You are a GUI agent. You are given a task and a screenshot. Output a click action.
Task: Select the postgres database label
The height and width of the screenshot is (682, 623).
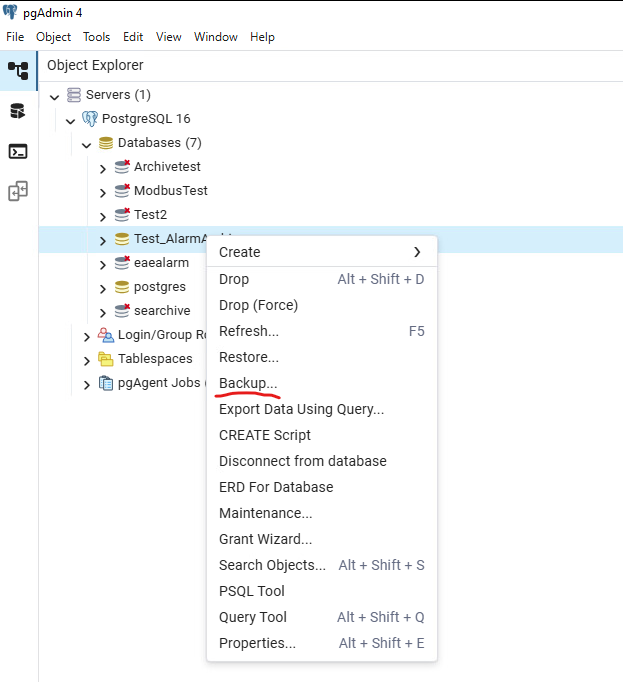160,287
